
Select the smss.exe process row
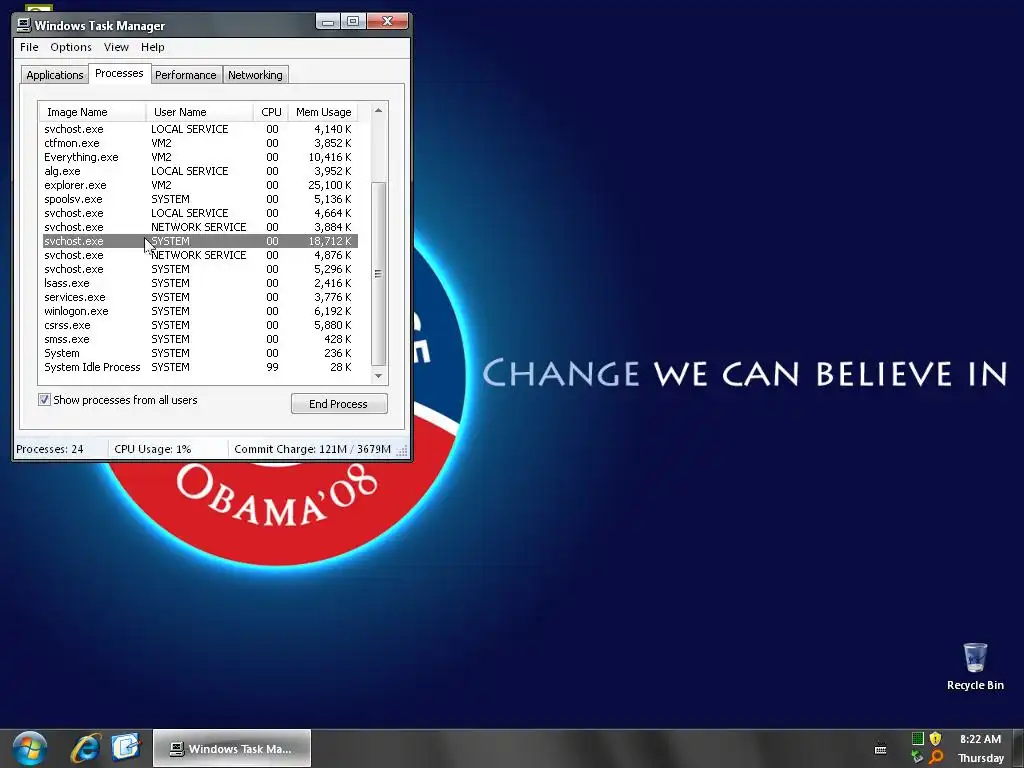[200, 340]
